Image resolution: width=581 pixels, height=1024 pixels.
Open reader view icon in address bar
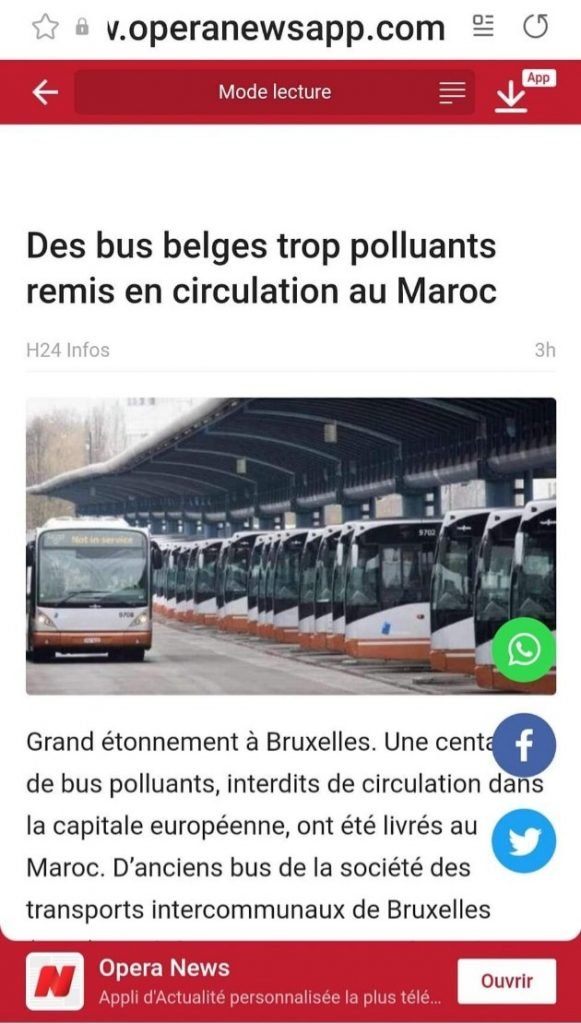(x=483, y=27)
